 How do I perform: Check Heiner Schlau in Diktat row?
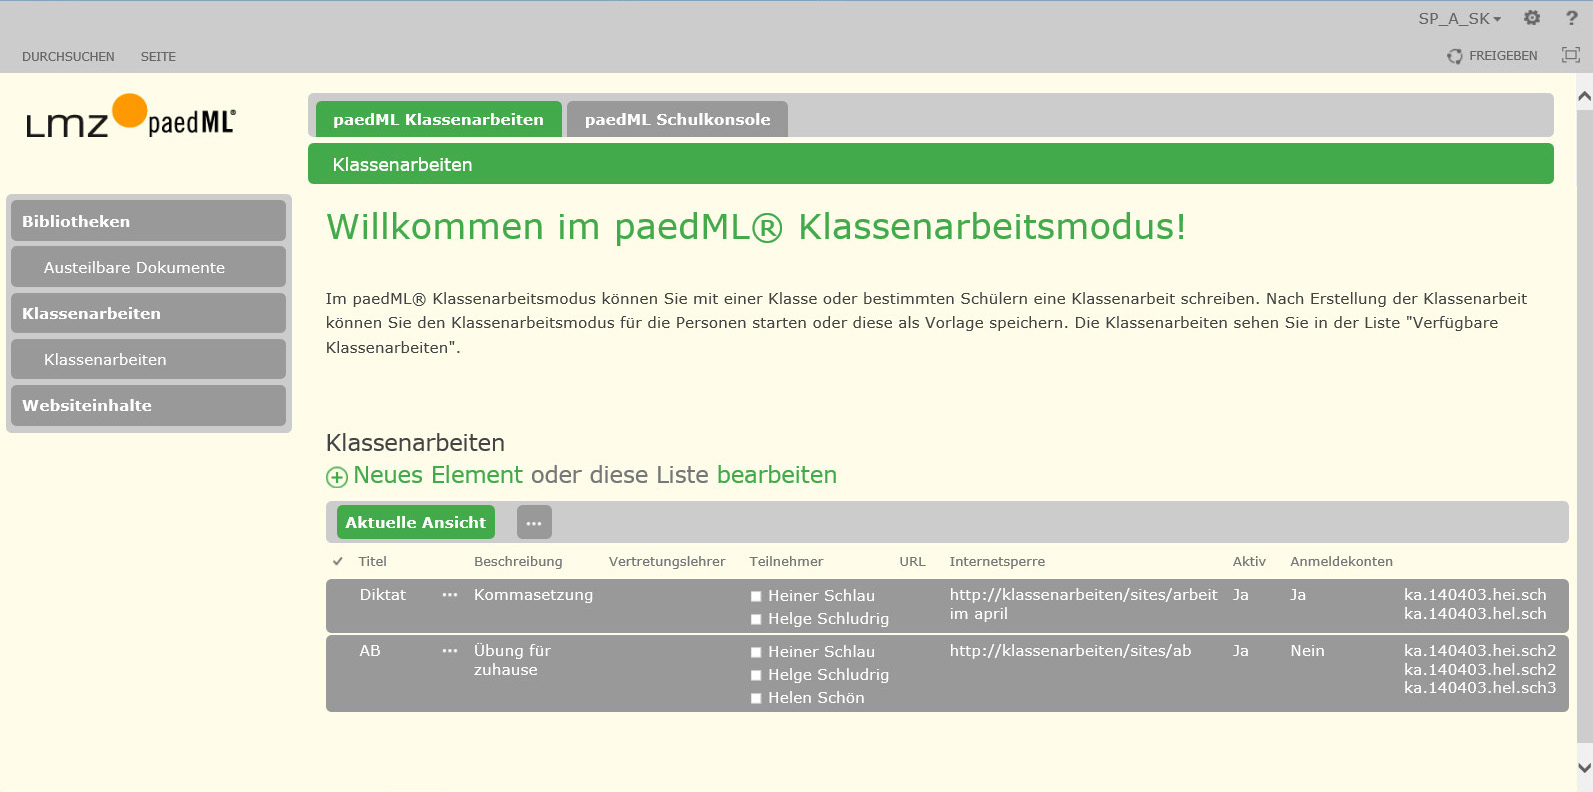pos(756,596)
